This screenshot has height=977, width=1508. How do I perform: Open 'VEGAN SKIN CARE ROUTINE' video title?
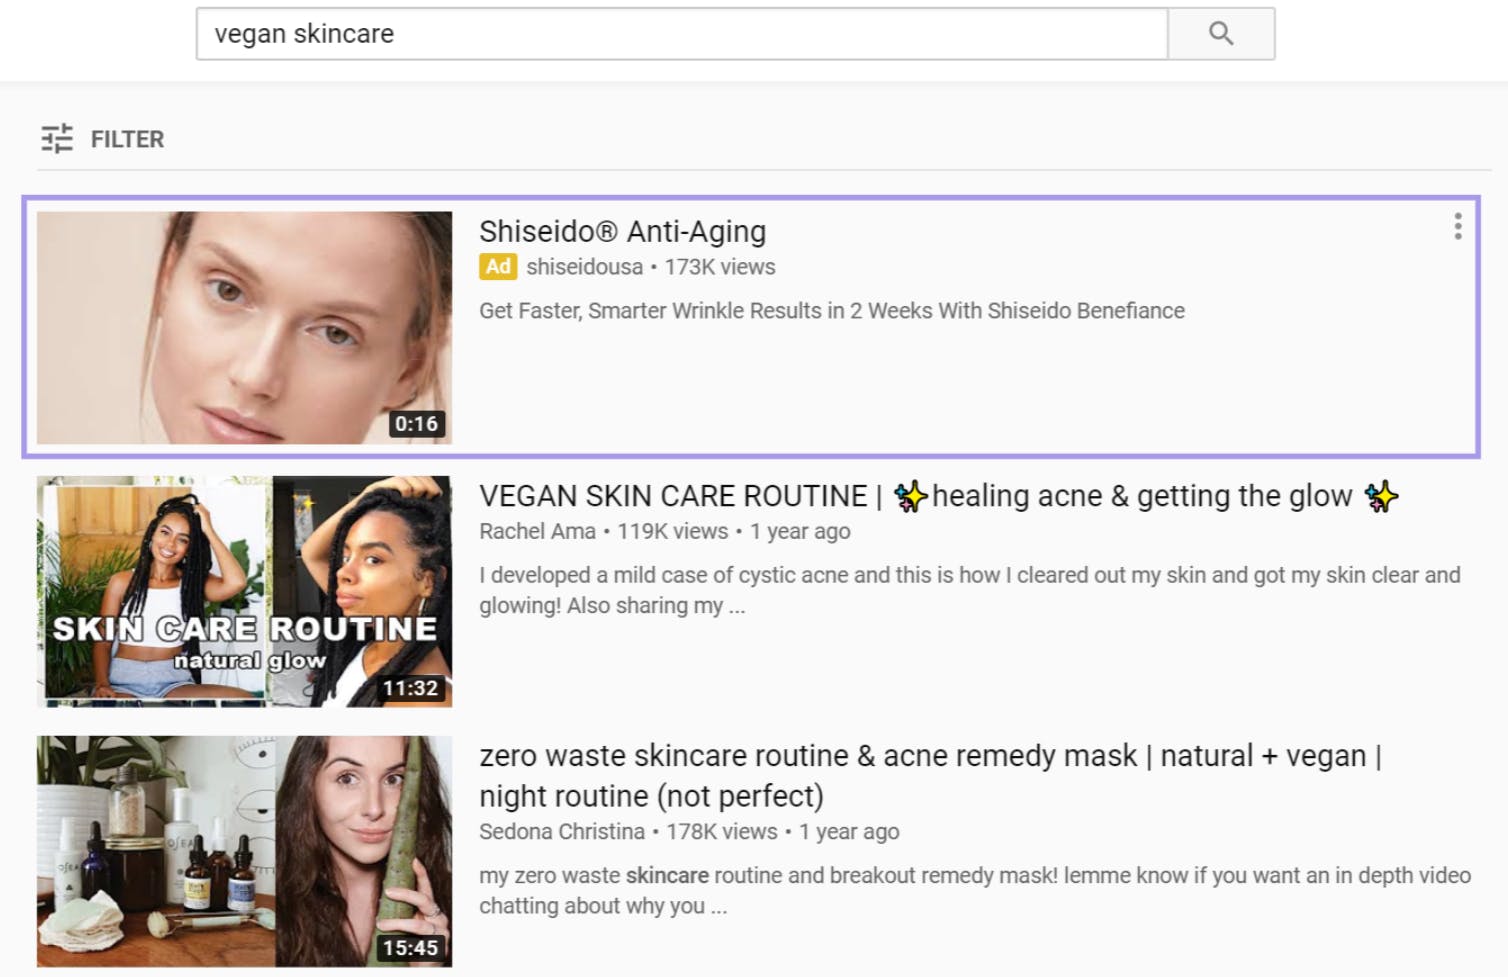939,496
